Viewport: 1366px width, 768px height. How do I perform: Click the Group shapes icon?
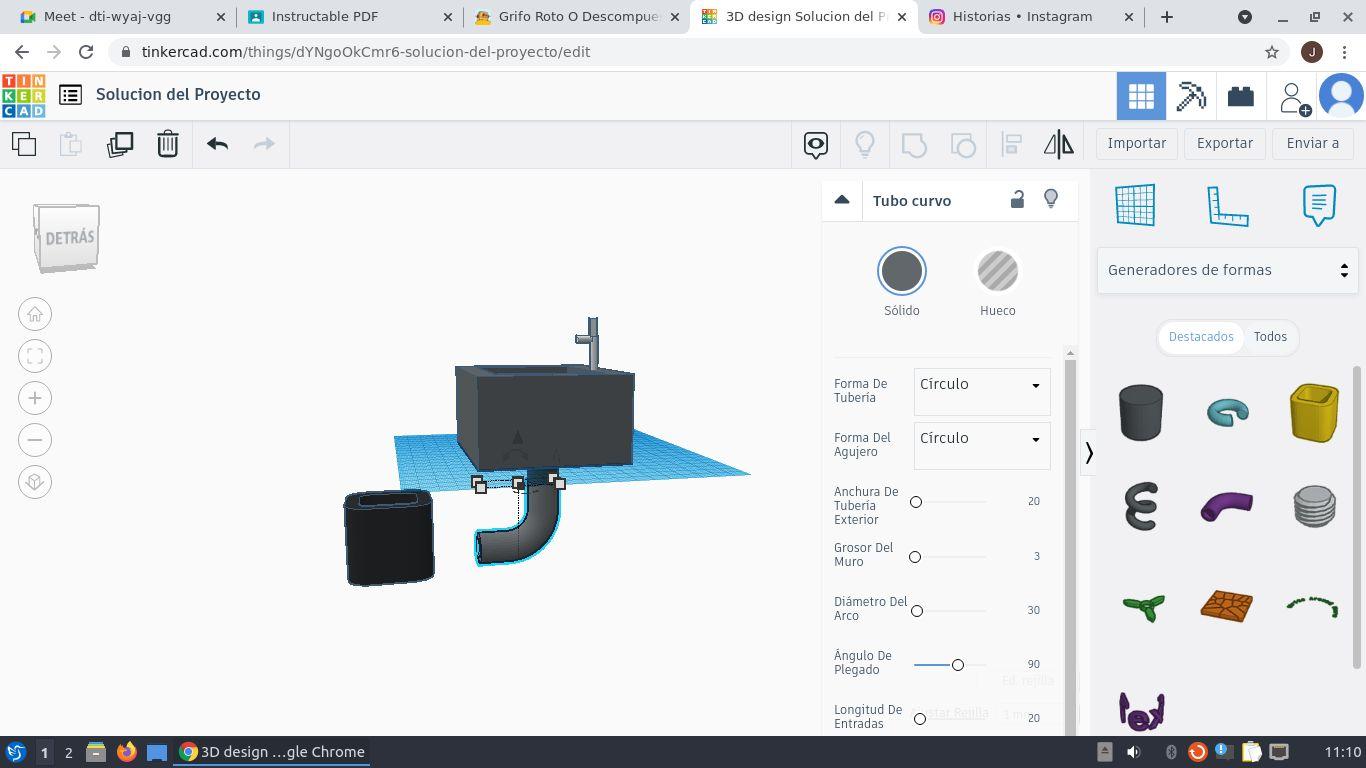pyautogui.click(x=914, y=144)
